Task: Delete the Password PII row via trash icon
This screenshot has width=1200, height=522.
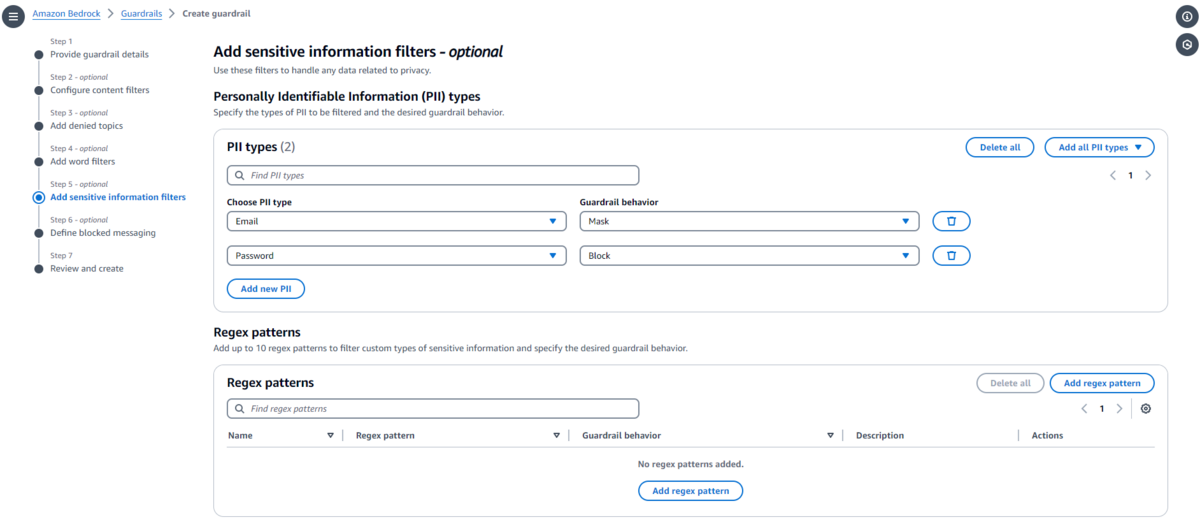Action: click(951, 256)
